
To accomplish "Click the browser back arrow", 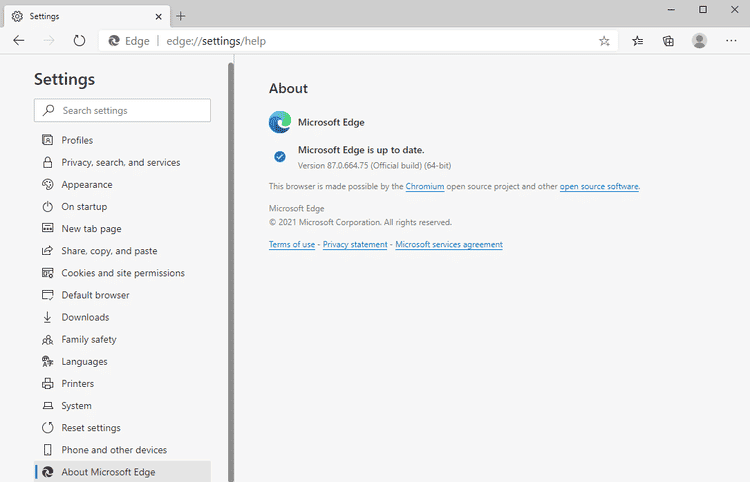I will coord(19,41).
